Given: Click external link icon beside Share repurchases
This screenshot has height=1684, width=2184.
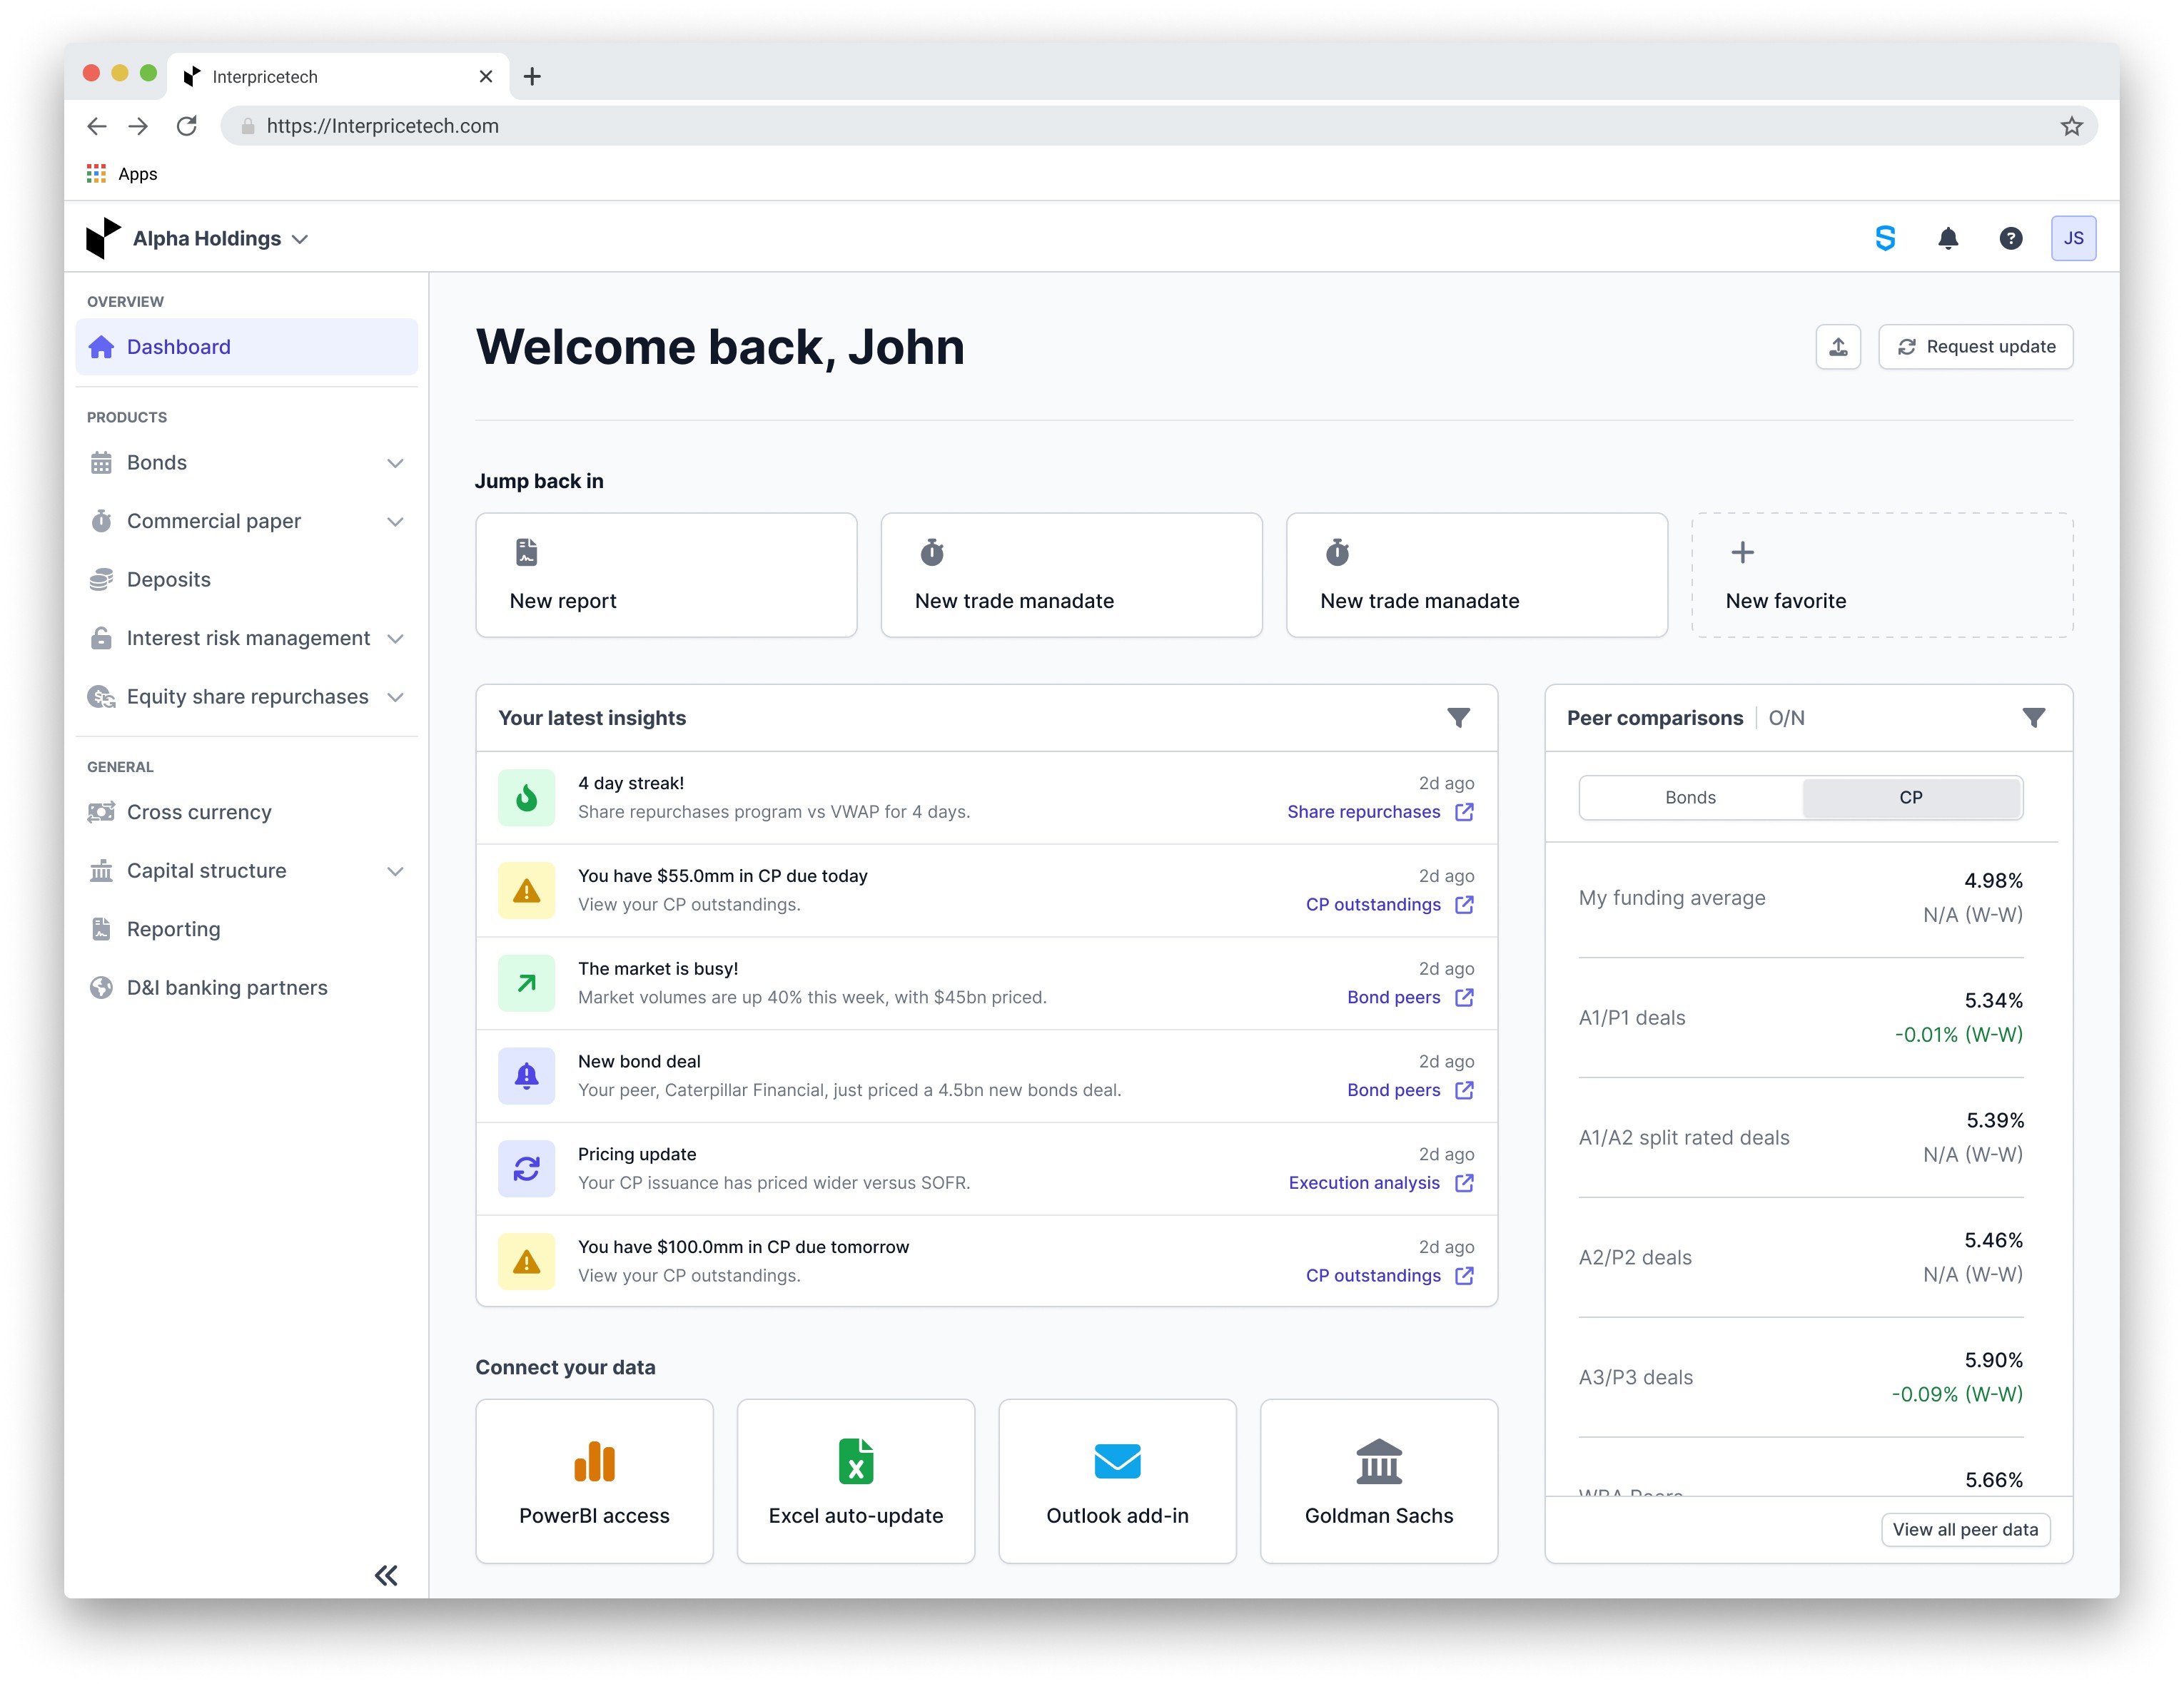Looking at the screenshot, I should pyautogui.click(x=1464, y=812).
